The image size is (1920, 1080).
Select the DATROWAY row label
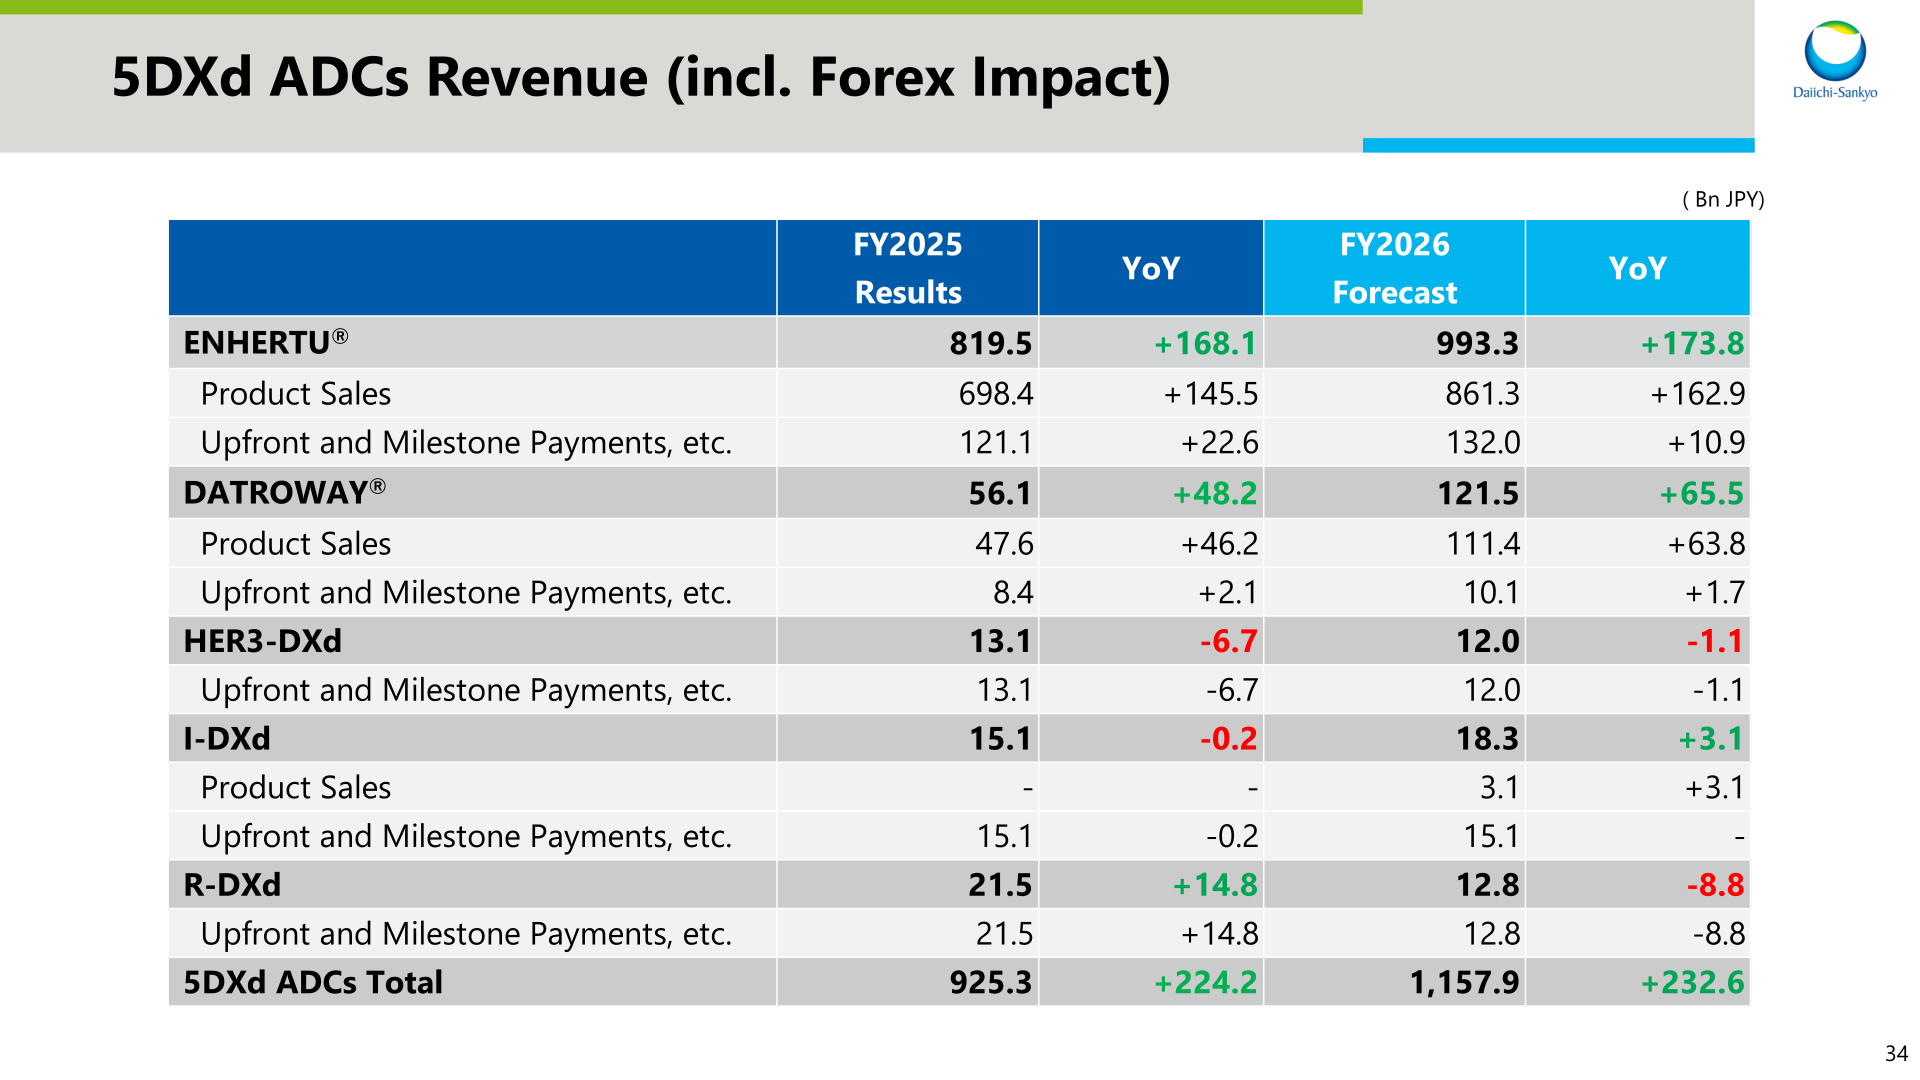point(285,492)
